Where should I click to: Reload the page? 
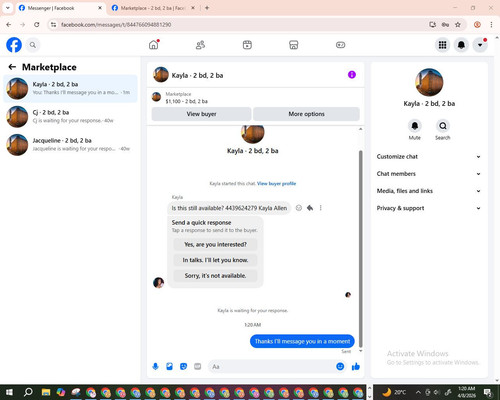coord(37,24)
